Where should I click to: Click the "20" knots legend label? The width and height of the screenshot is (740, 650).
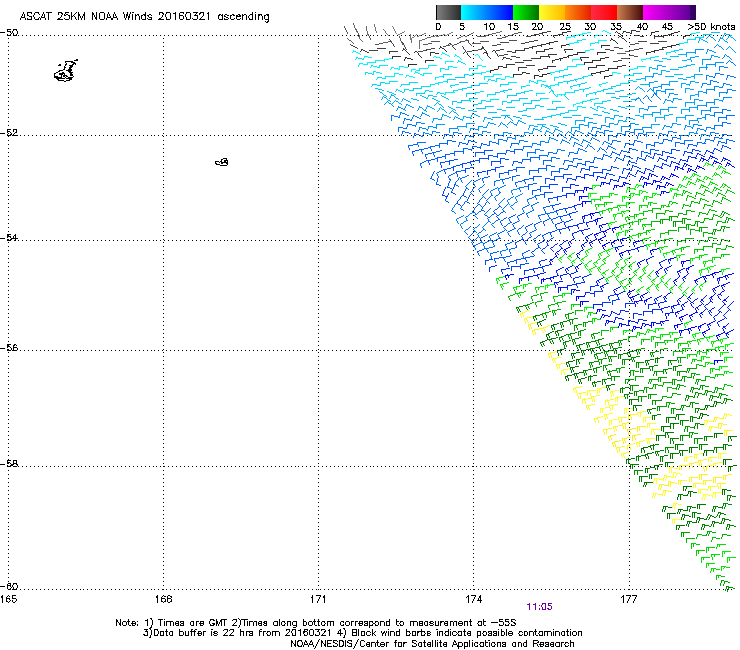pyautogui.click(x=537, y=26)
